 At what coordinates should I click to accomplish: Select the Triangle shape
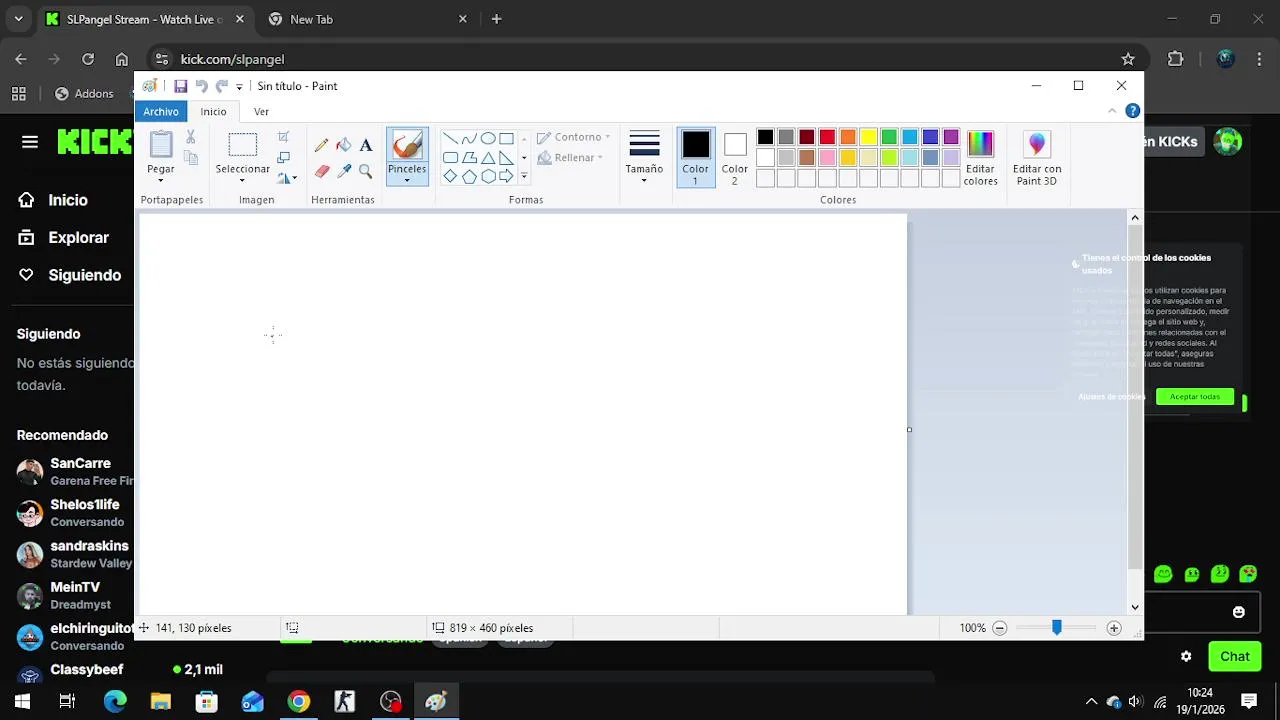(x=488, y=158)
